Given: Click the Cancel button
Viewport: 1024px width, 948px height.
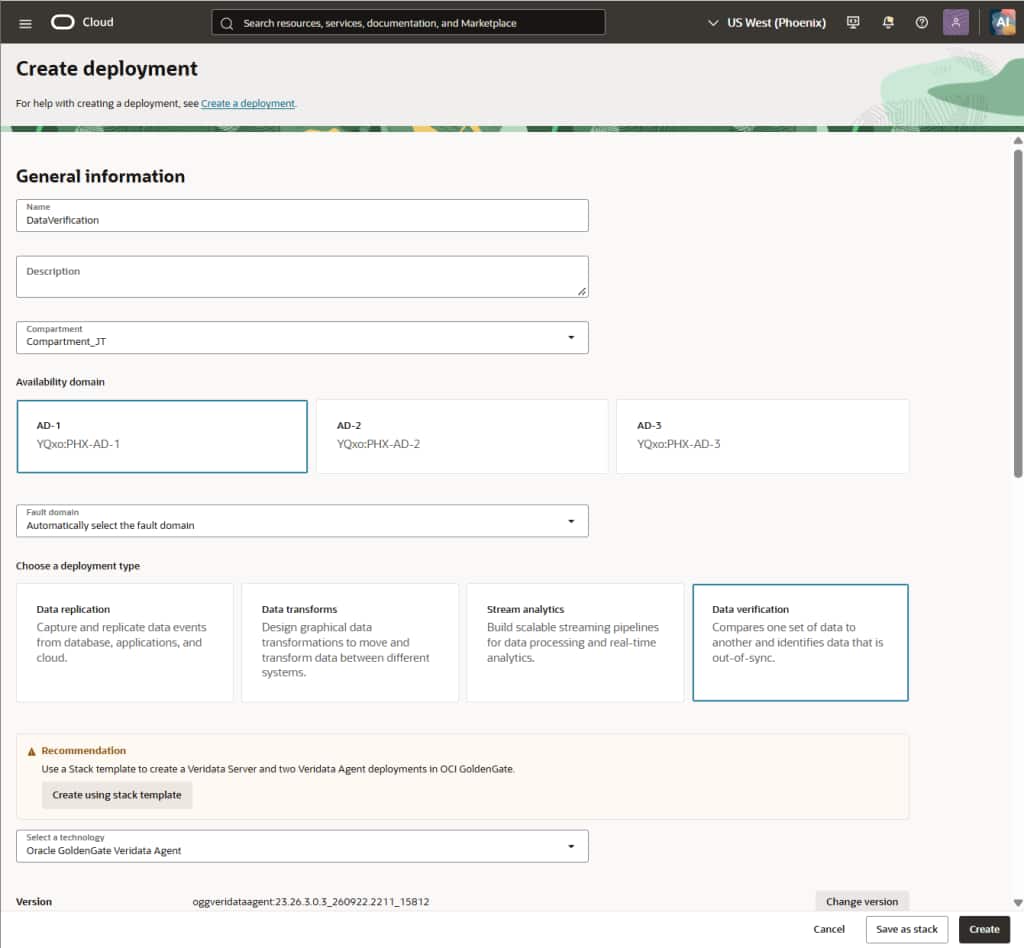Looking at the screenshot, I should [x=829, y=929].
